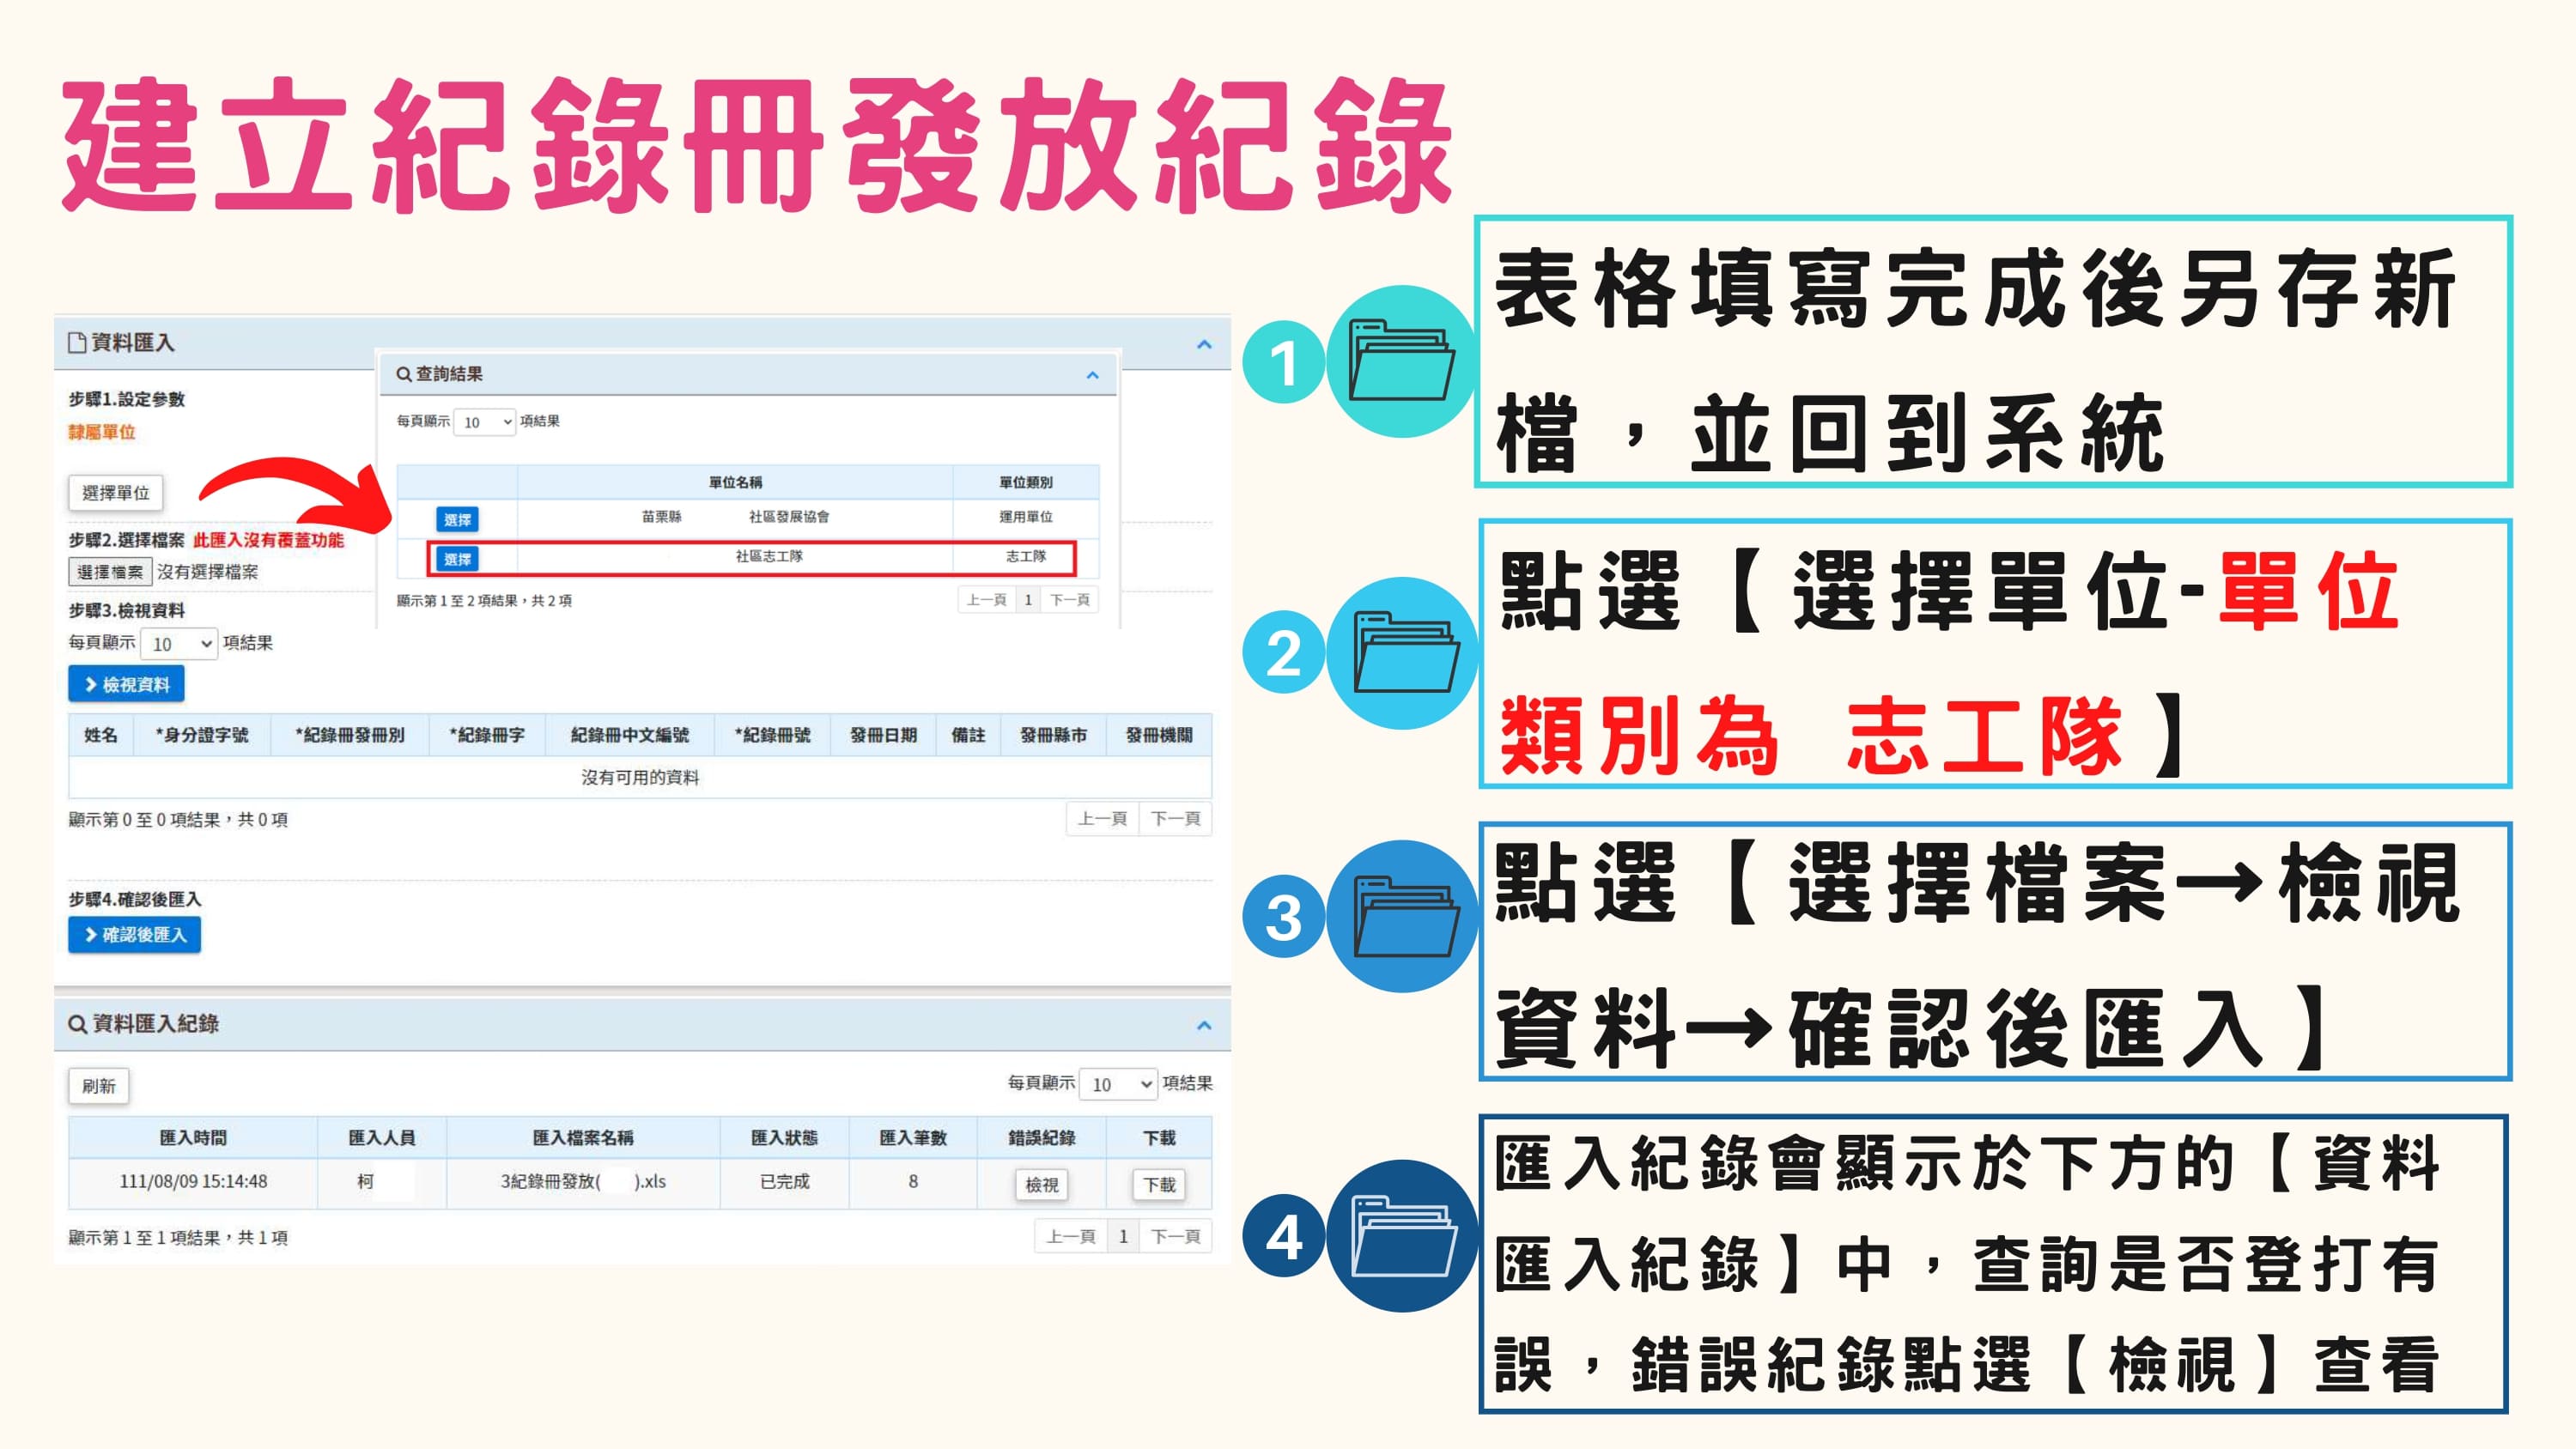Click the *身分證字號 column header
2576x1449 pixels.
(x=202, y=735)
